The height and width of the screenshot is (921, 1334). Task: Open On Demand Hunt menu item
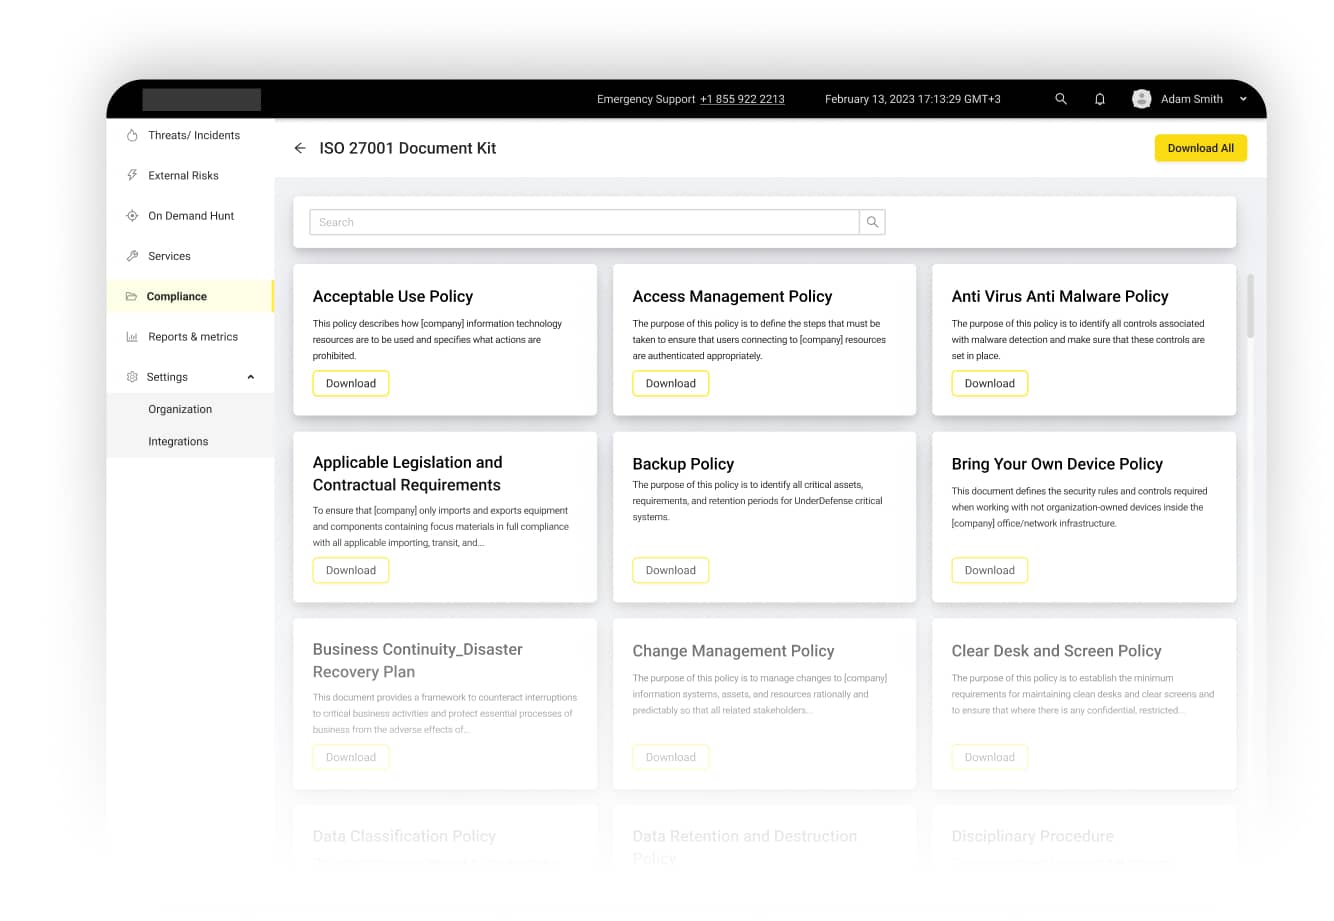190,216
